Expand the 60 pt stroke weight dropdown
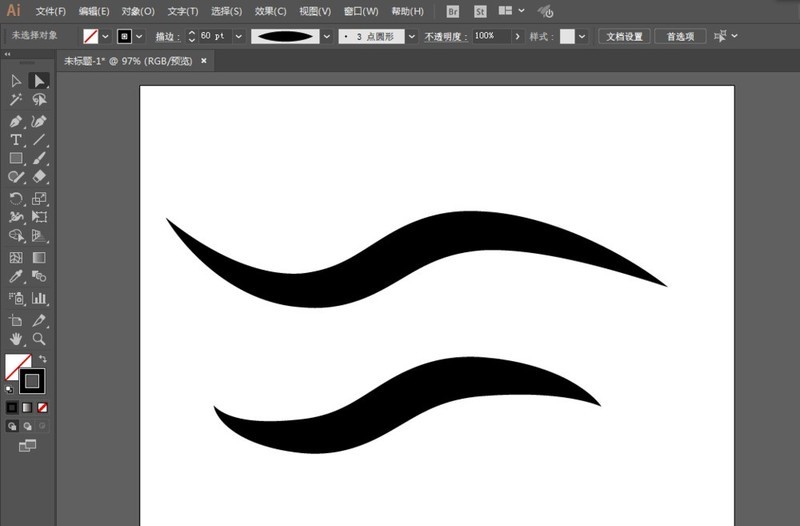Screen dimensions: 800x526 [x=238, y=36]
